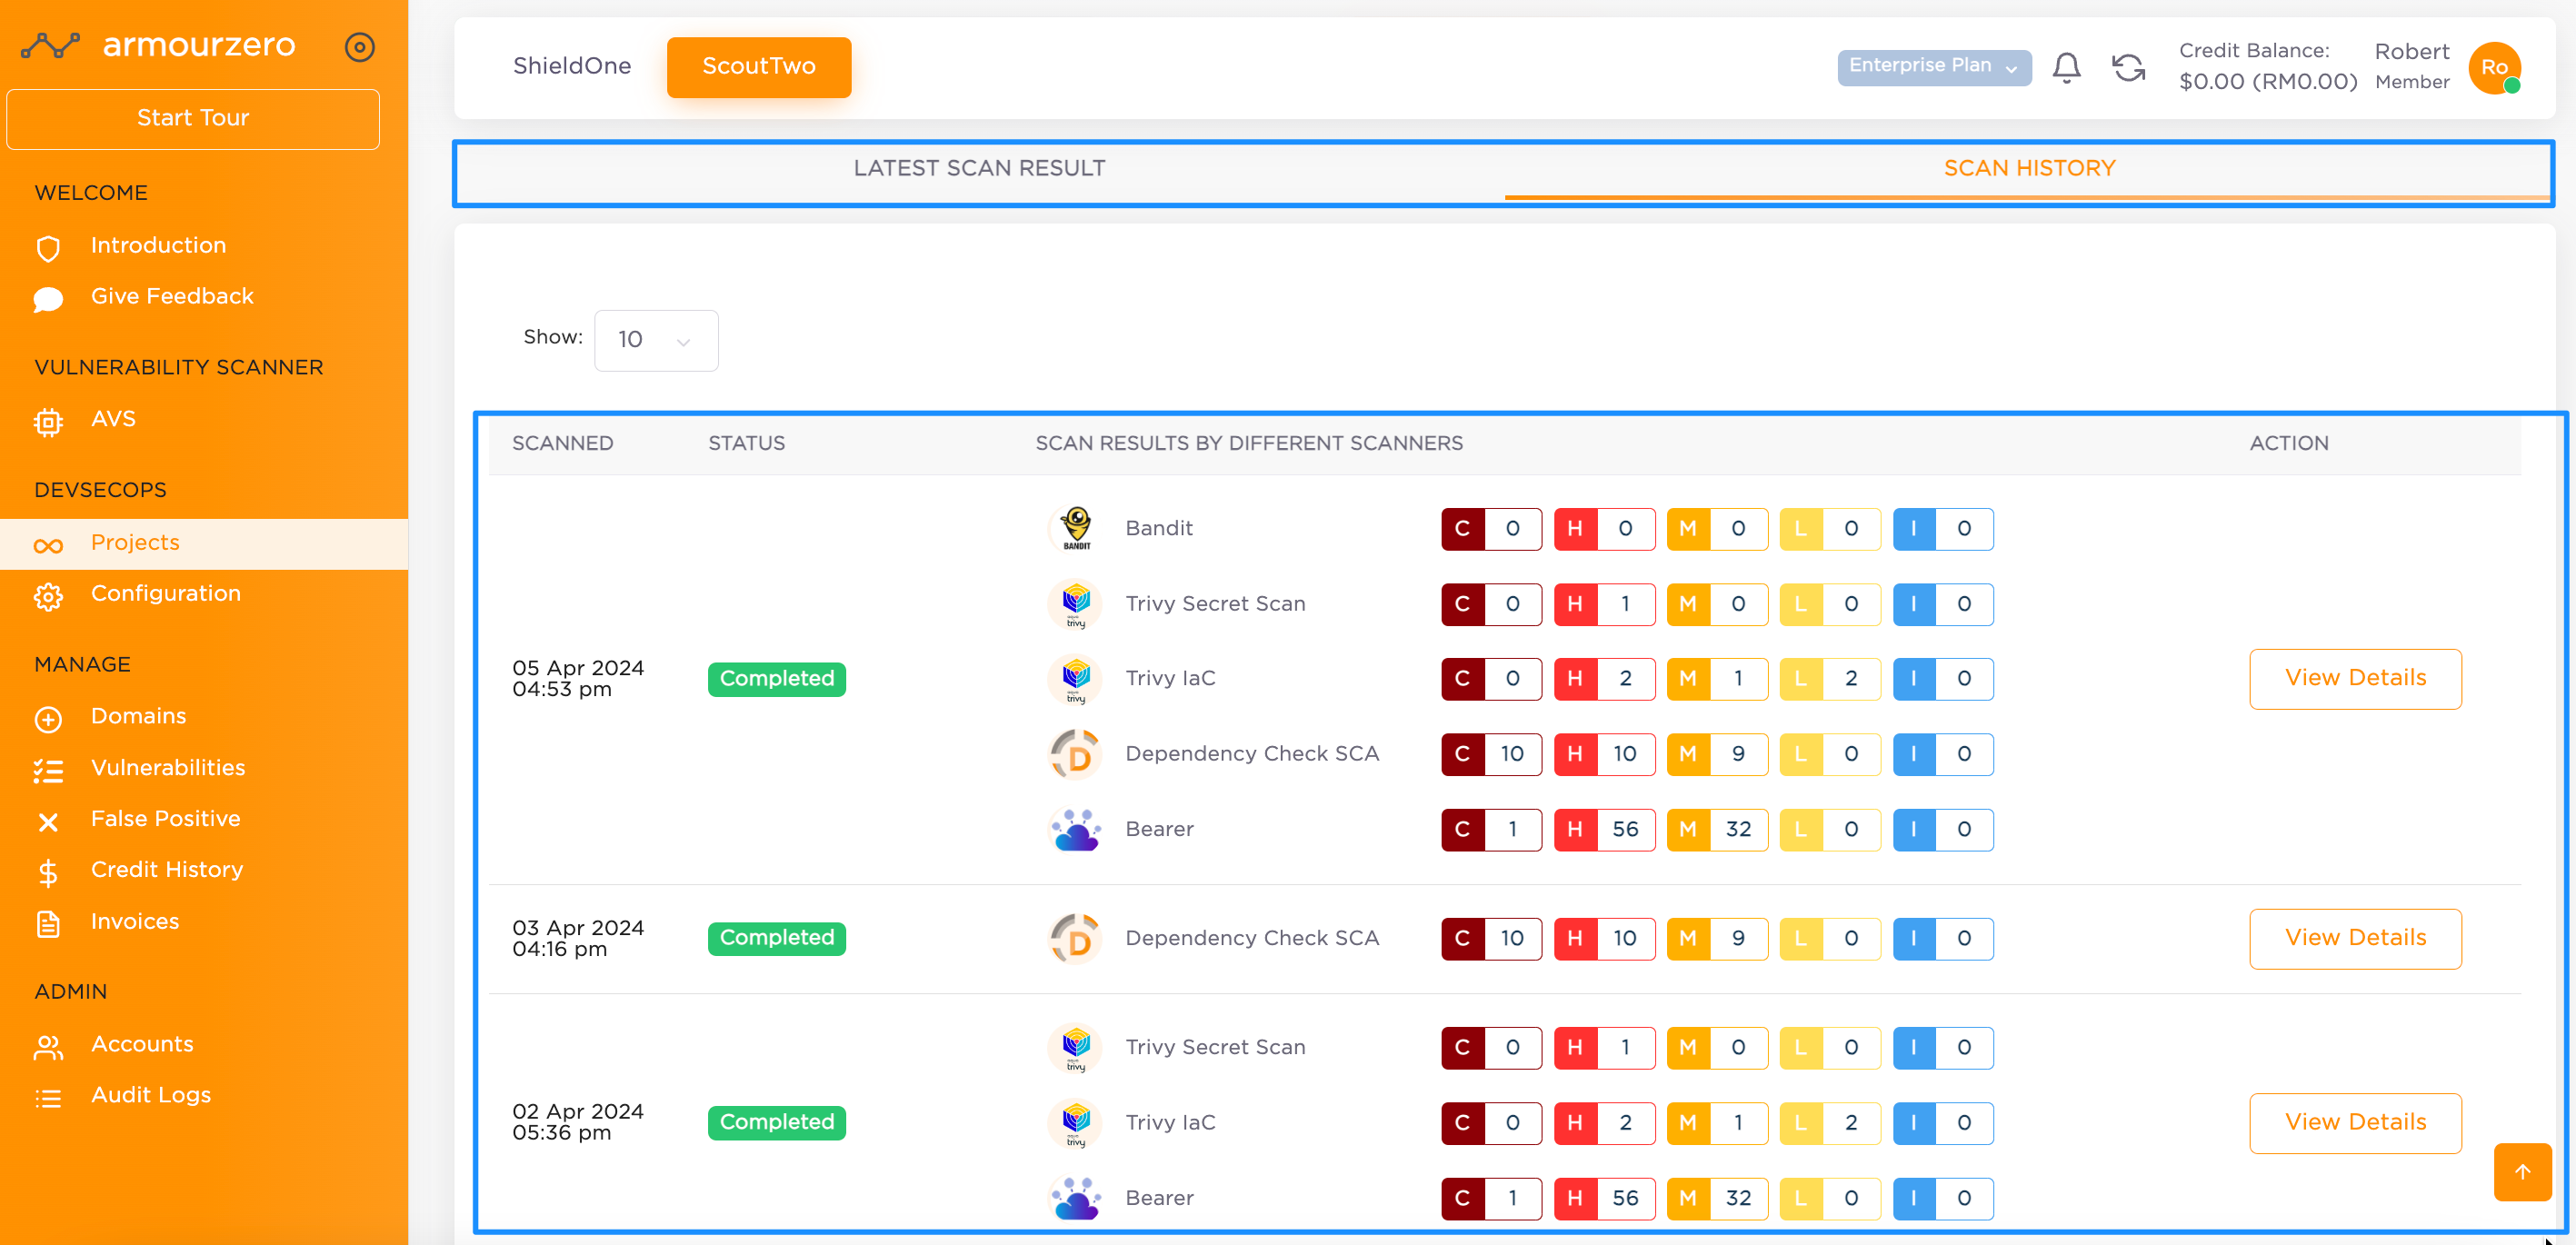Click Medium count 9 badge, 03 Apr scan
Screen dimensions: 2576x1245
point(1716,937)
